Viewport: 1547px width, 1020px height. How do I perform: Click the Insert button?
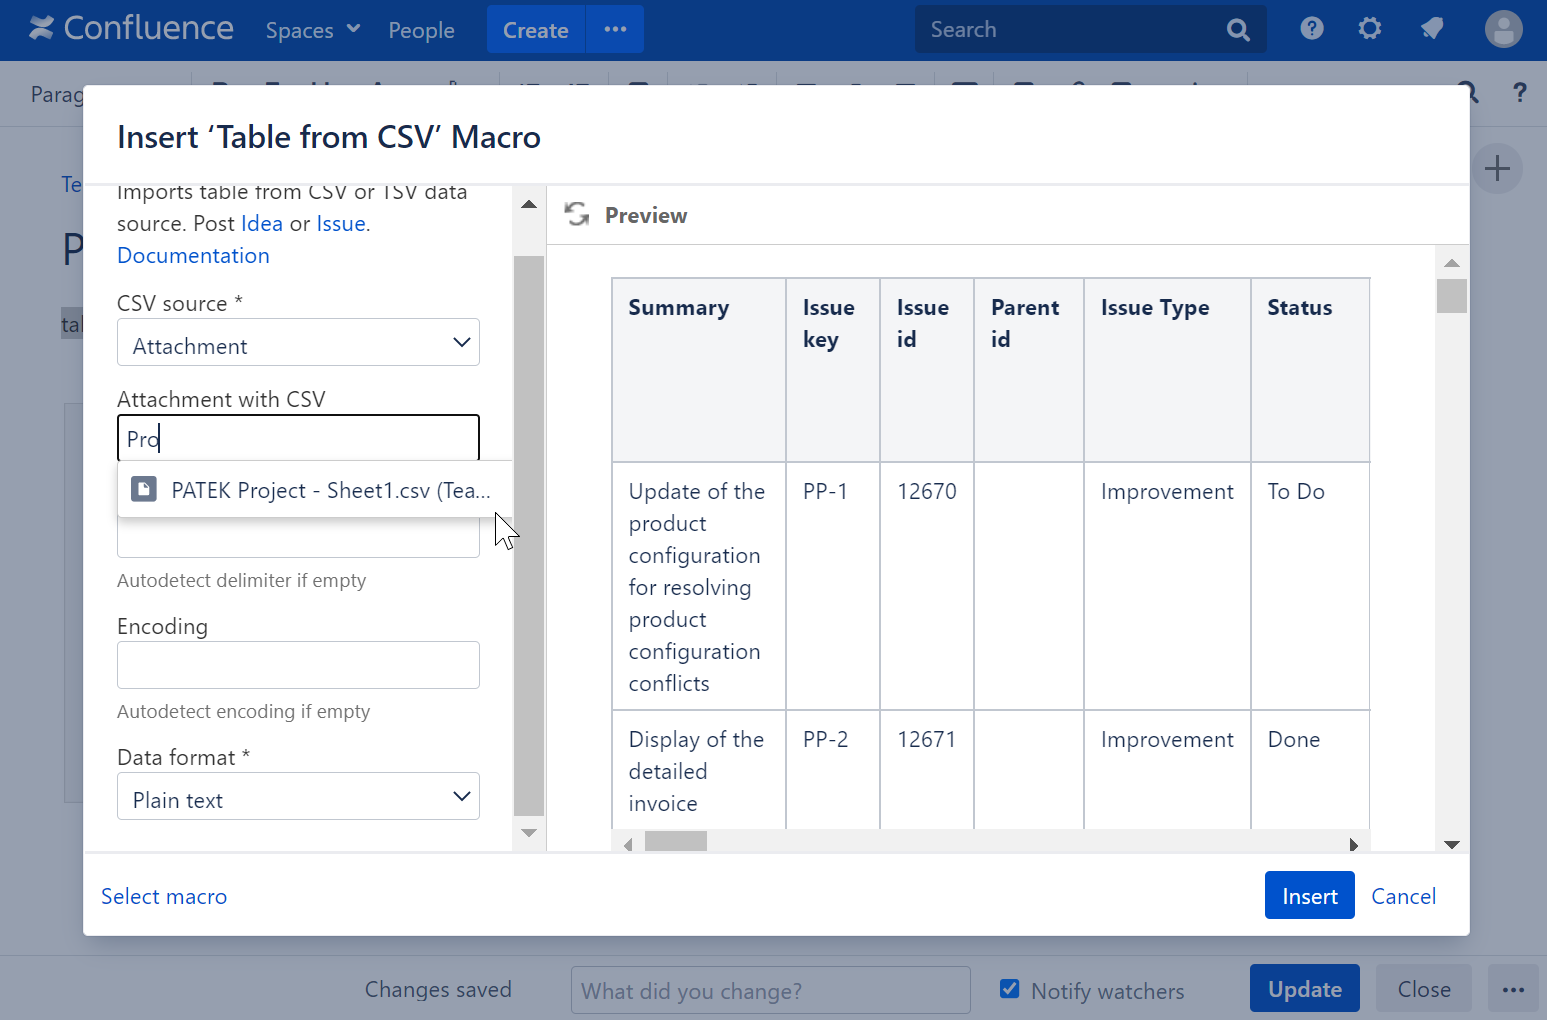[1309, 895]
